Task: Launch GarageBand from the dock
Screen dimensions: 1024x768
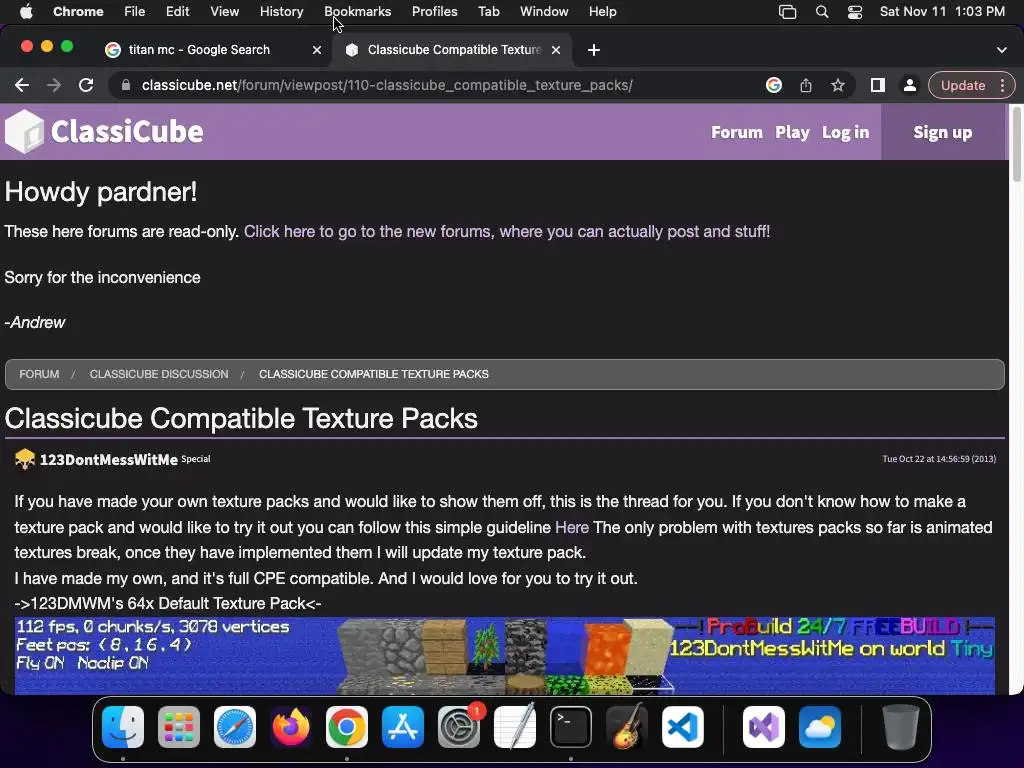Action: [x=627, y=727]
